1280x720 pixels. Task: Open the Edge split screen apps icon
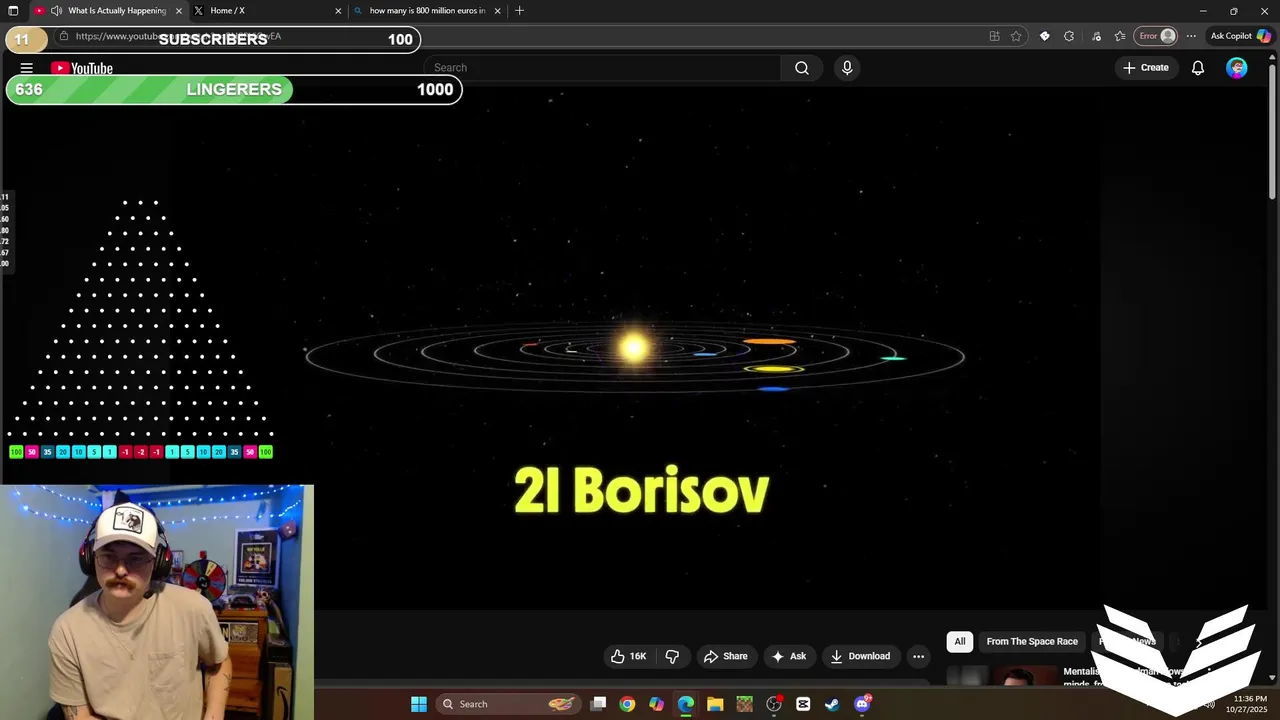(x=994, y=36)
